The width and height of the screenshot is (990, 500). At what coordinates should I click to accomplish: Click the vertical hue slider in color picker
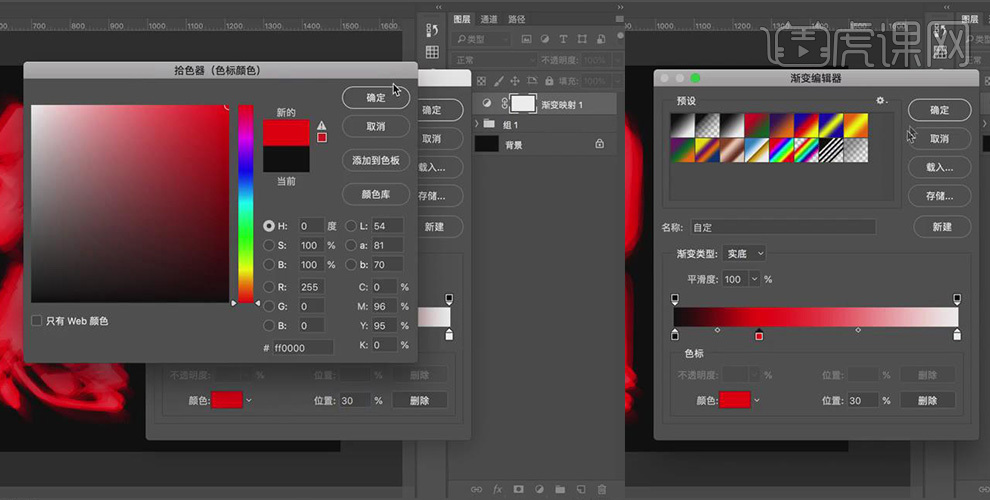pyautogui.click(x=246, y=204)
